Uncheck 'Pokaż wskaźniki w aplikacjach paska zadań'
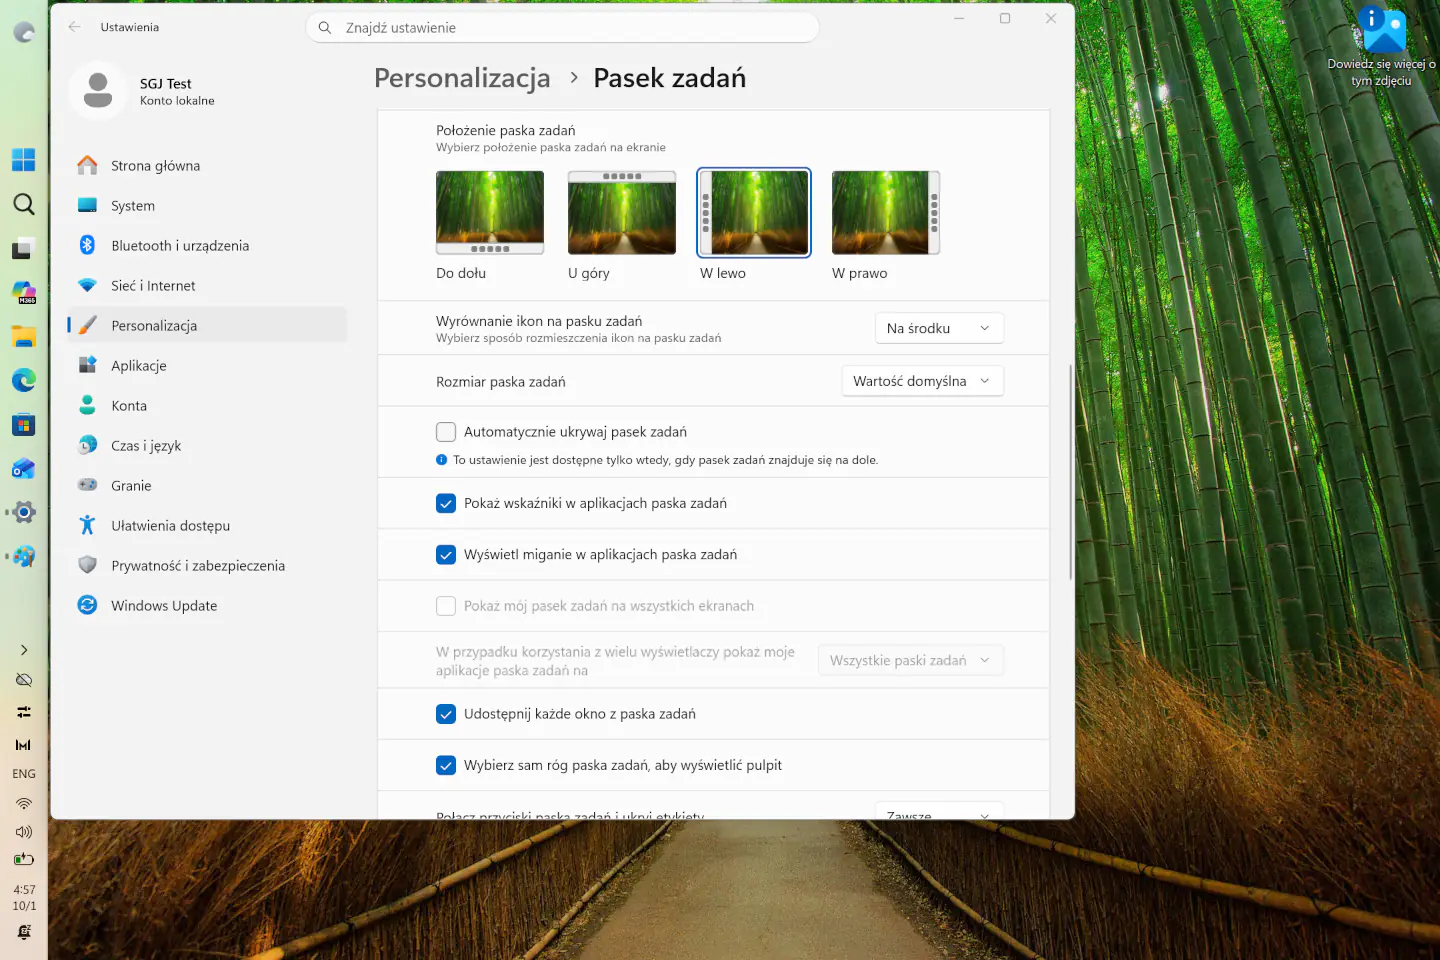Image resolution: width=1440 pixels, height=960 pixels. (x=446, y=503)
